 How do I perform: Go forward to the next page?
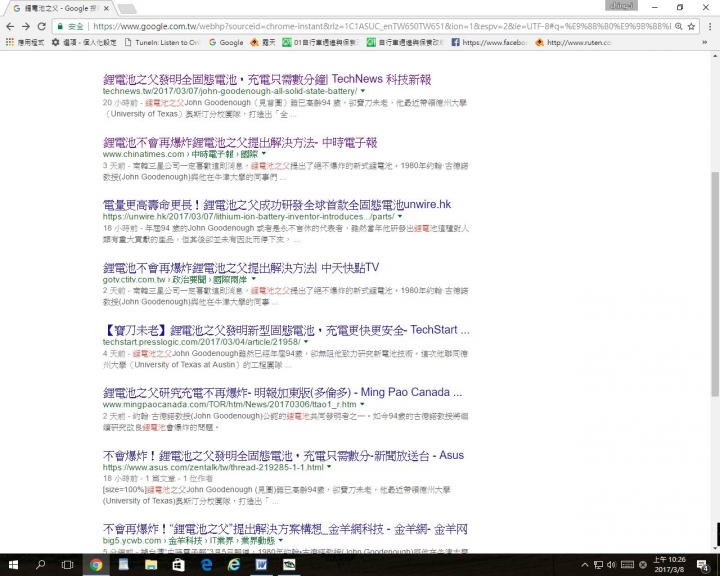pos(26,27)
